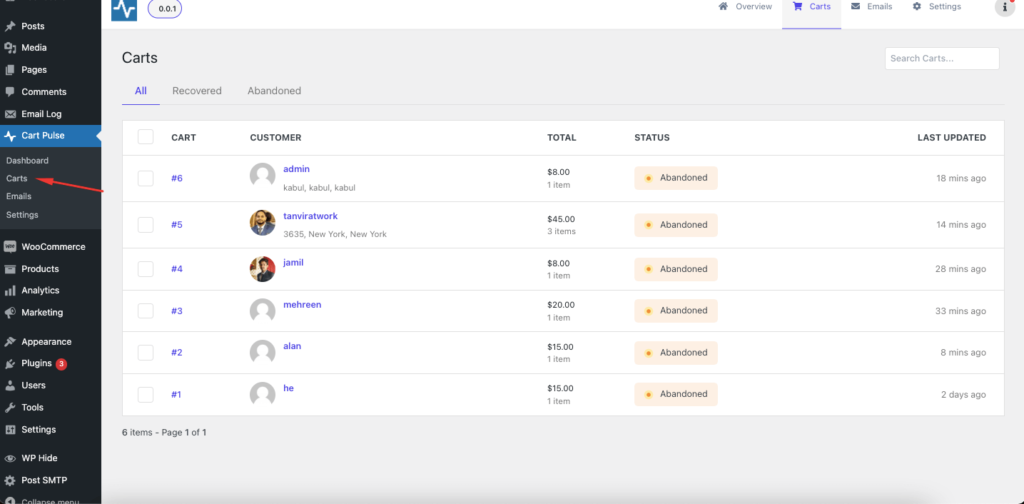The image size is (1024, 504).
Task: Go to Carts submenu under Cart Pulse
Action: point(17,178)
